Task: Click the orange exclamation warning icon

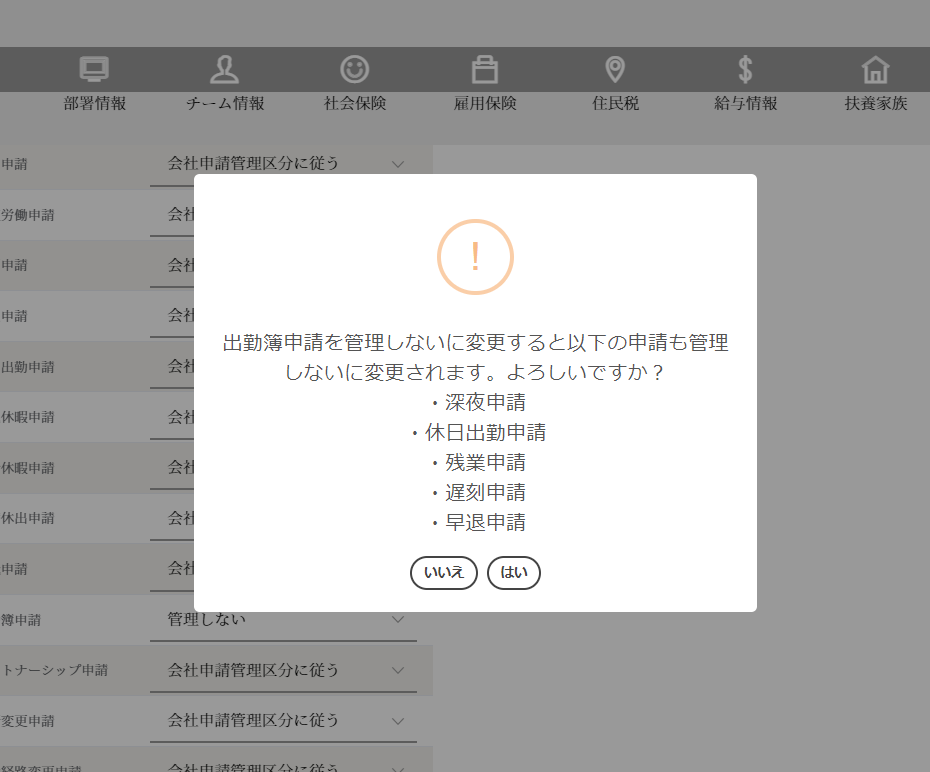Action: tap(475, 257)
